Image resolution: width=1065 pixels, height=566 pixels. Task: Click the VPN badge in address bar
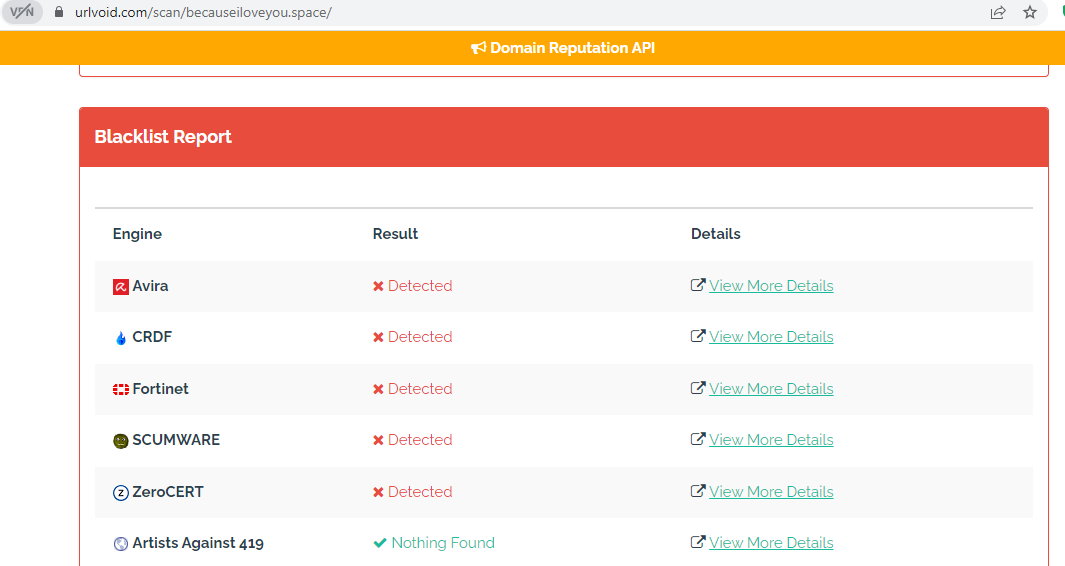pos(22,12)
